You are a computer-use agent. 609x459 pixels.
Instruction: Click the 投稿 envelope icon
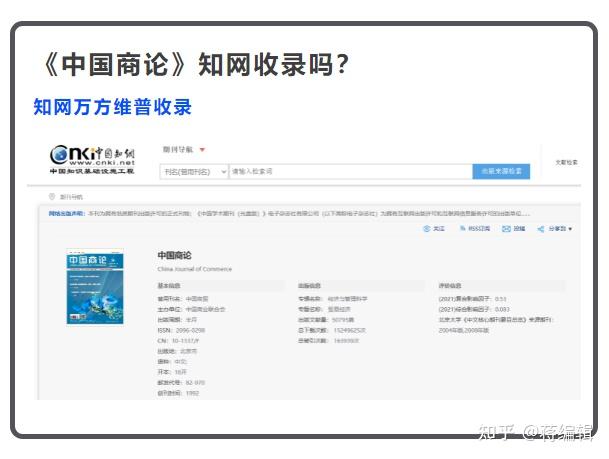tap(506, 229)
